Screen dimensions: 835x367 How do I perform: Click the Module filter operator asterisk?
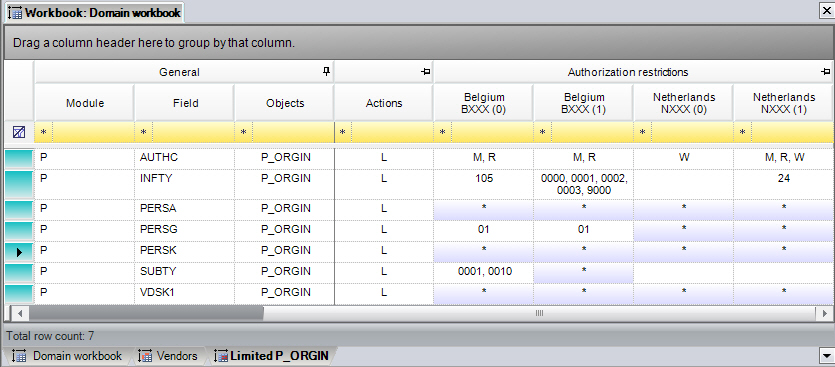[x=44, y=132]
